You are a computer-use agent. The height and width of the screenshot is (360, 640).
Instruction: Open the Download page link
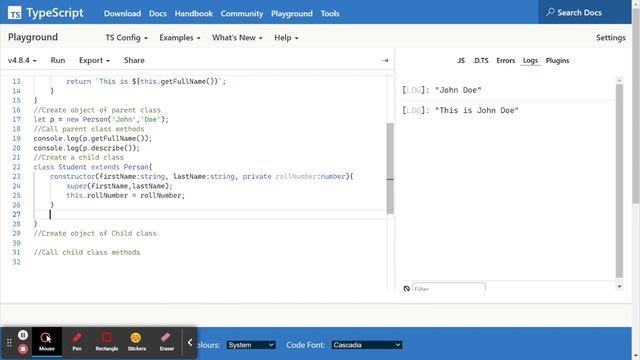(122, 13)
